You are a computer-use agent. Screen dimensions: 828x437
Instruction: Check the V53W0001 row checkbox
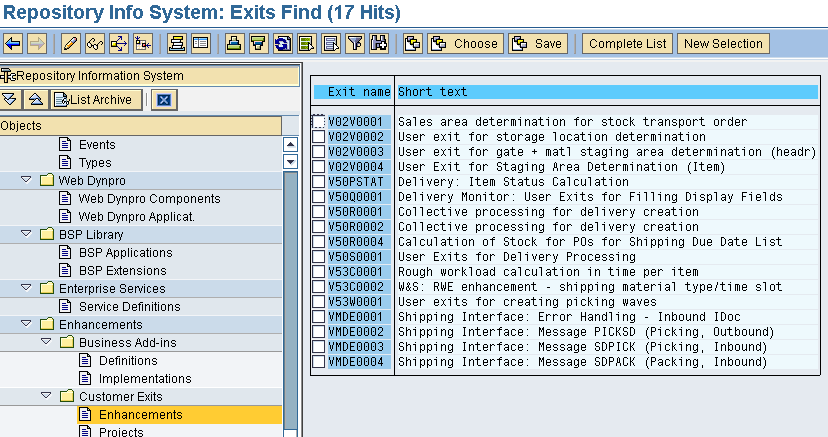click(x=318, y=302)
